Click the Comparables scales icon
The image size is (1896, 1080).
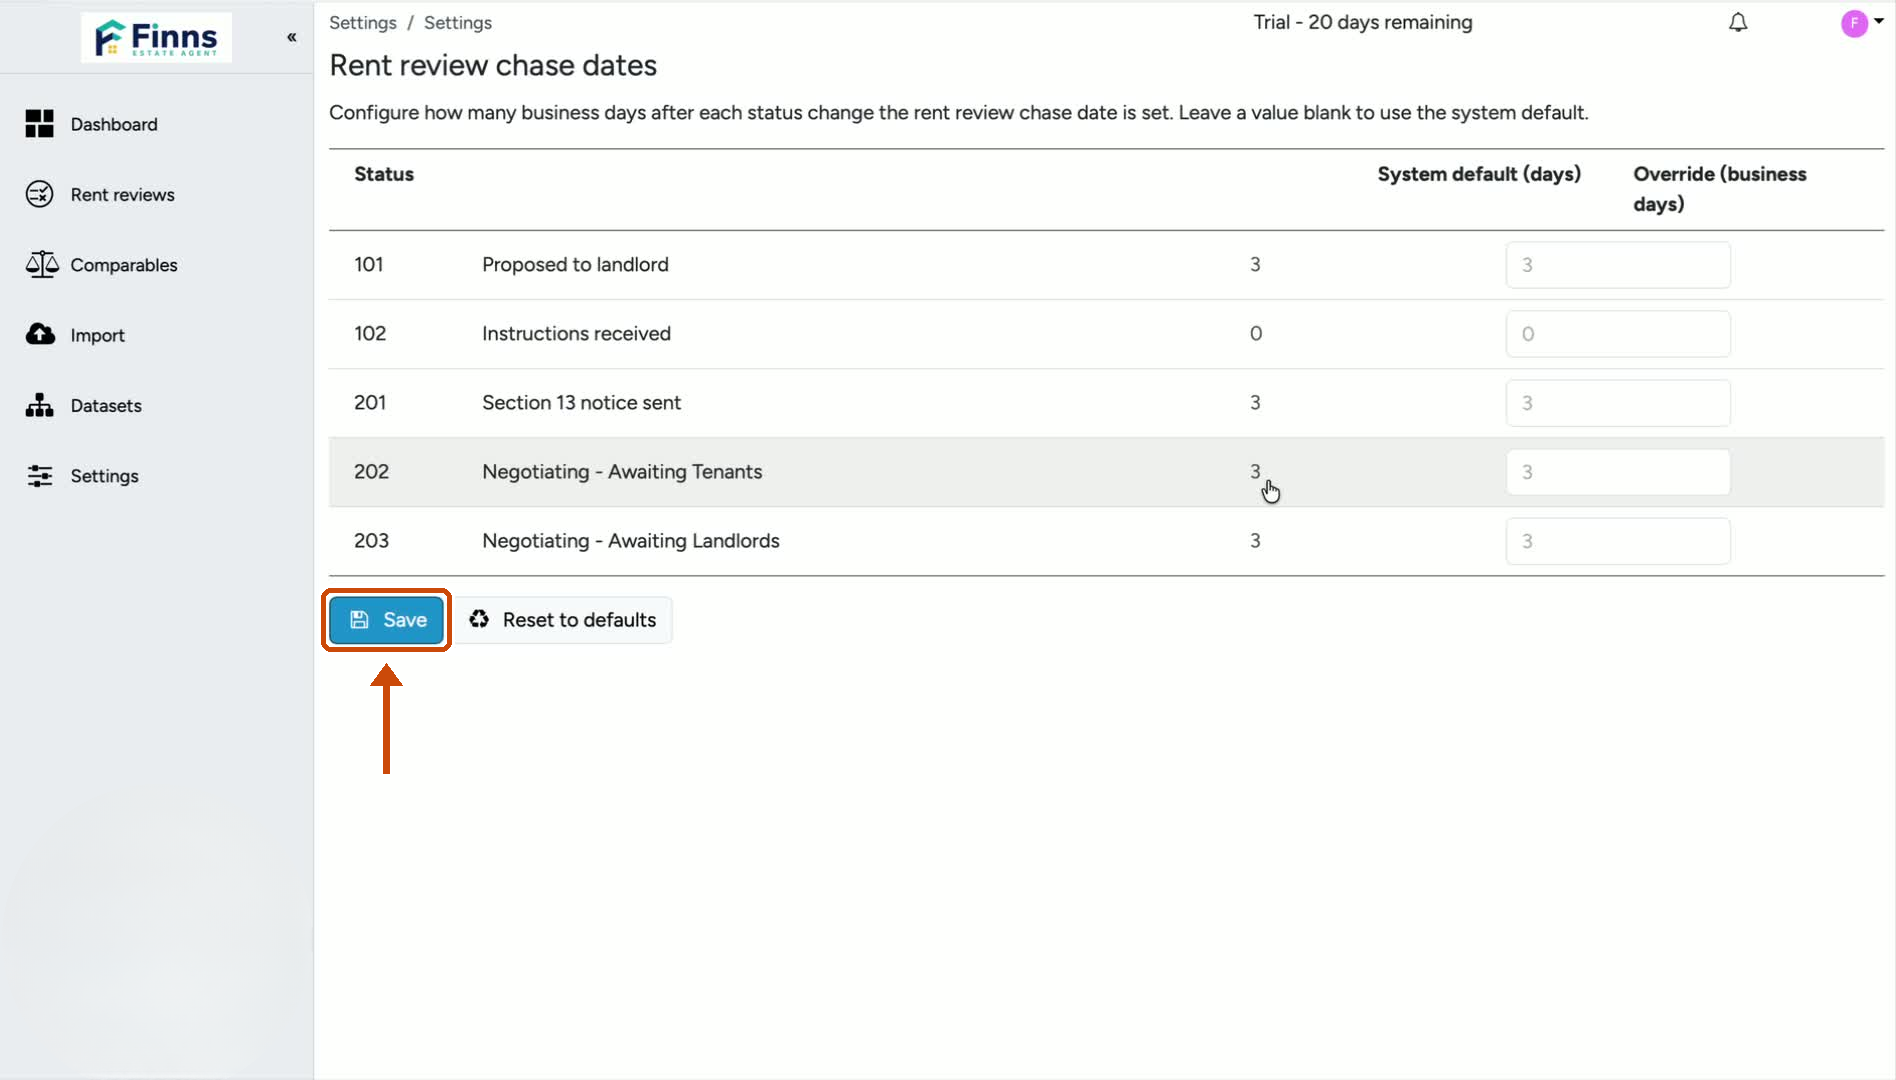41,264
